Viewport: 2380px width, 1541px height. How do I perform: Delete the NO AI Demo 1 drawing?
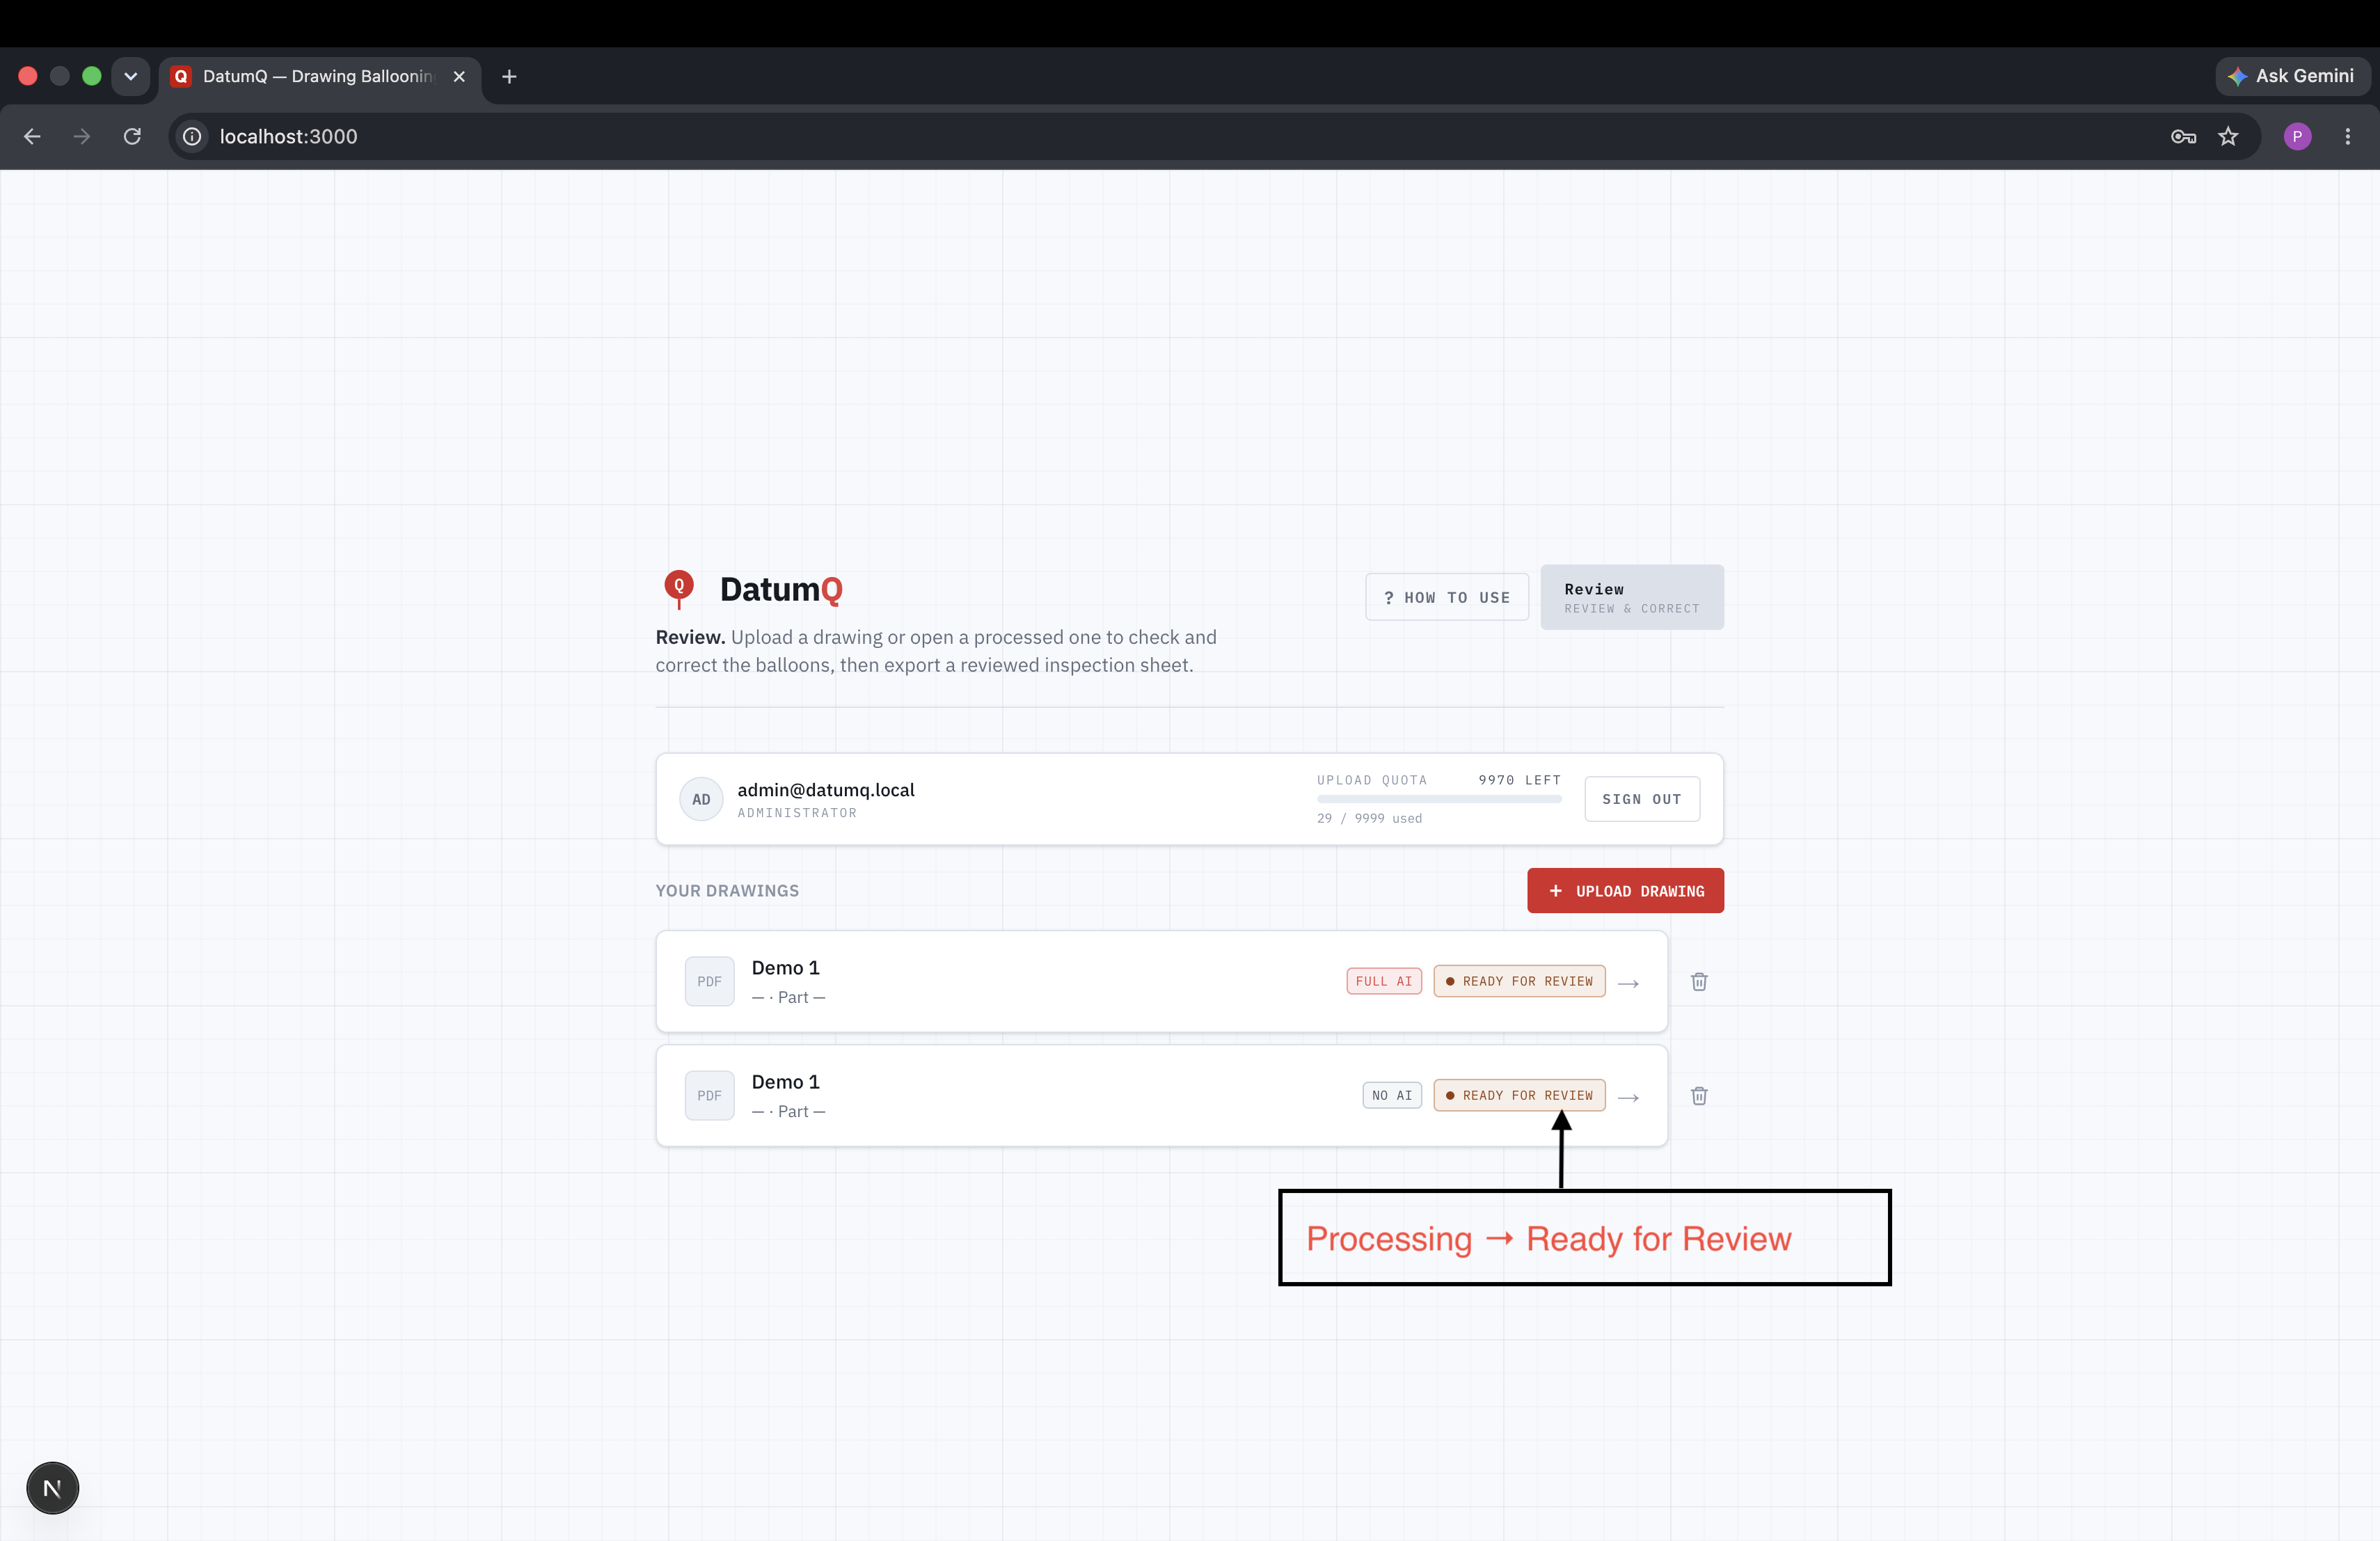1699,1096
